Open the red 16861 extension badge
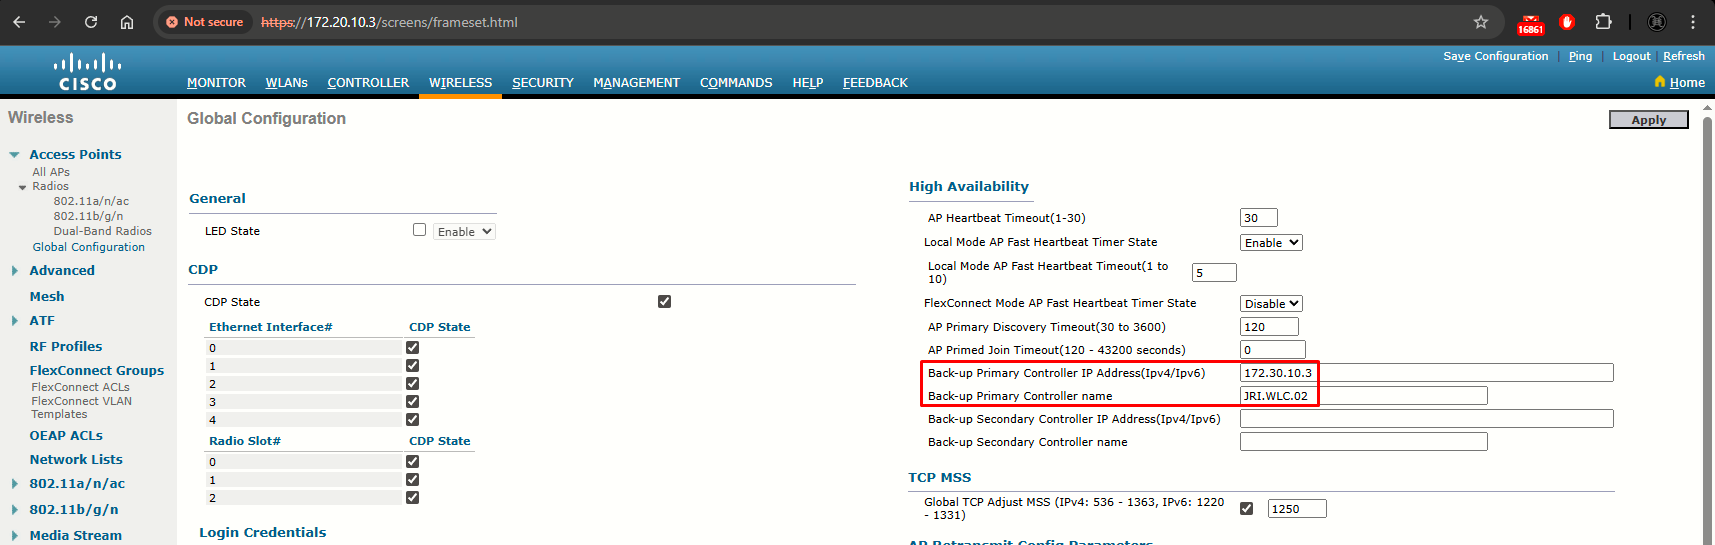 (1530, 23)
